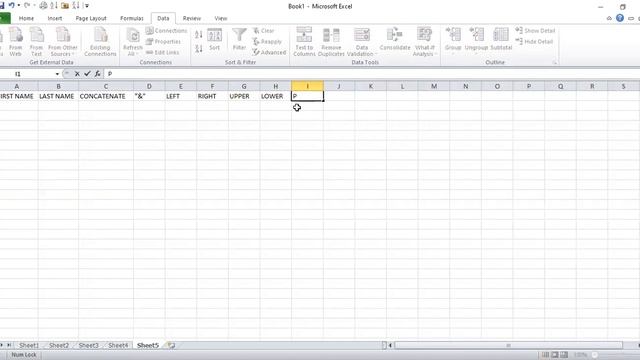The image size is (640, 360).
Task: Switch to the Review tab
Action: (x=192, y=18)
